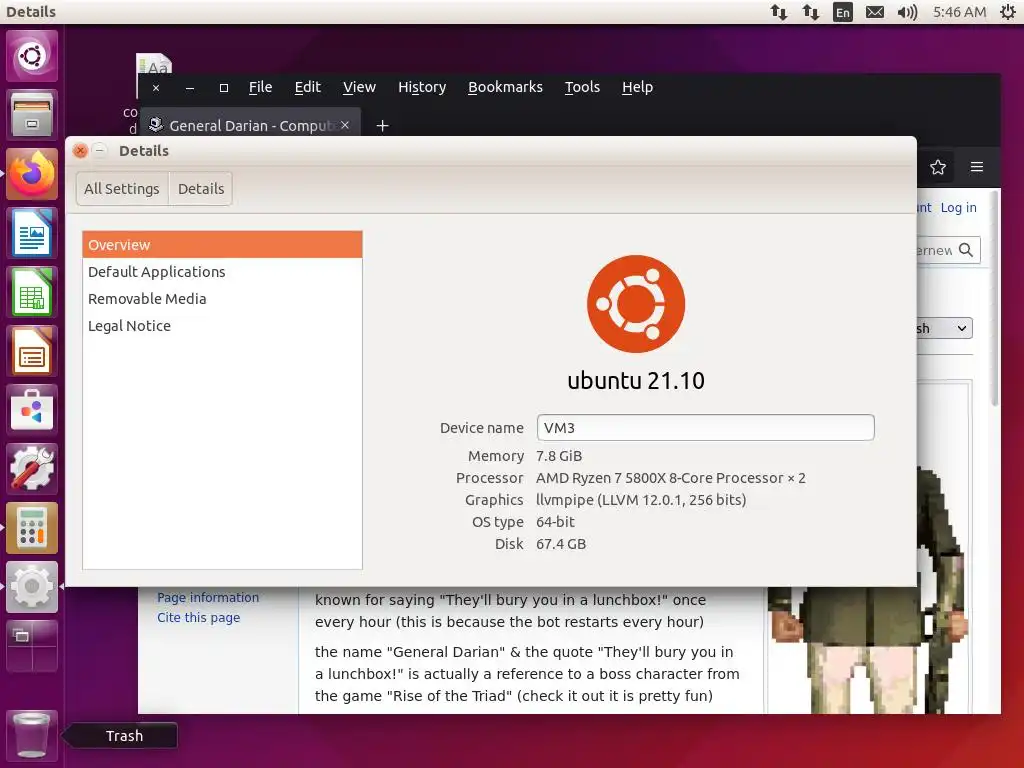Click the Device name field VM3

(x=705, y=428)
